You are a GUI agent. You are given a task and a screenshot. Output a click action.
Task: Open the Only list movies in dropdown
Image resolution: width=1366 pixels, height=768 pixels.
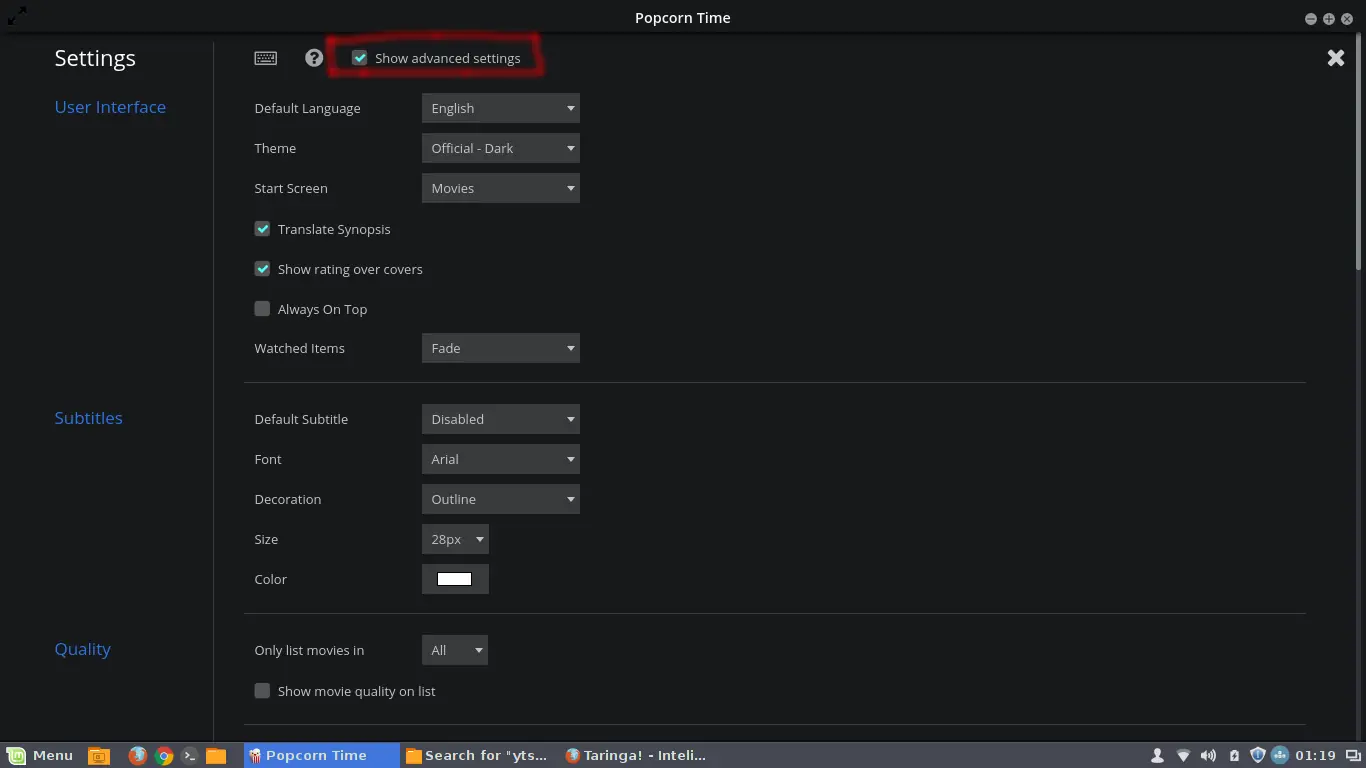[454, 650]
